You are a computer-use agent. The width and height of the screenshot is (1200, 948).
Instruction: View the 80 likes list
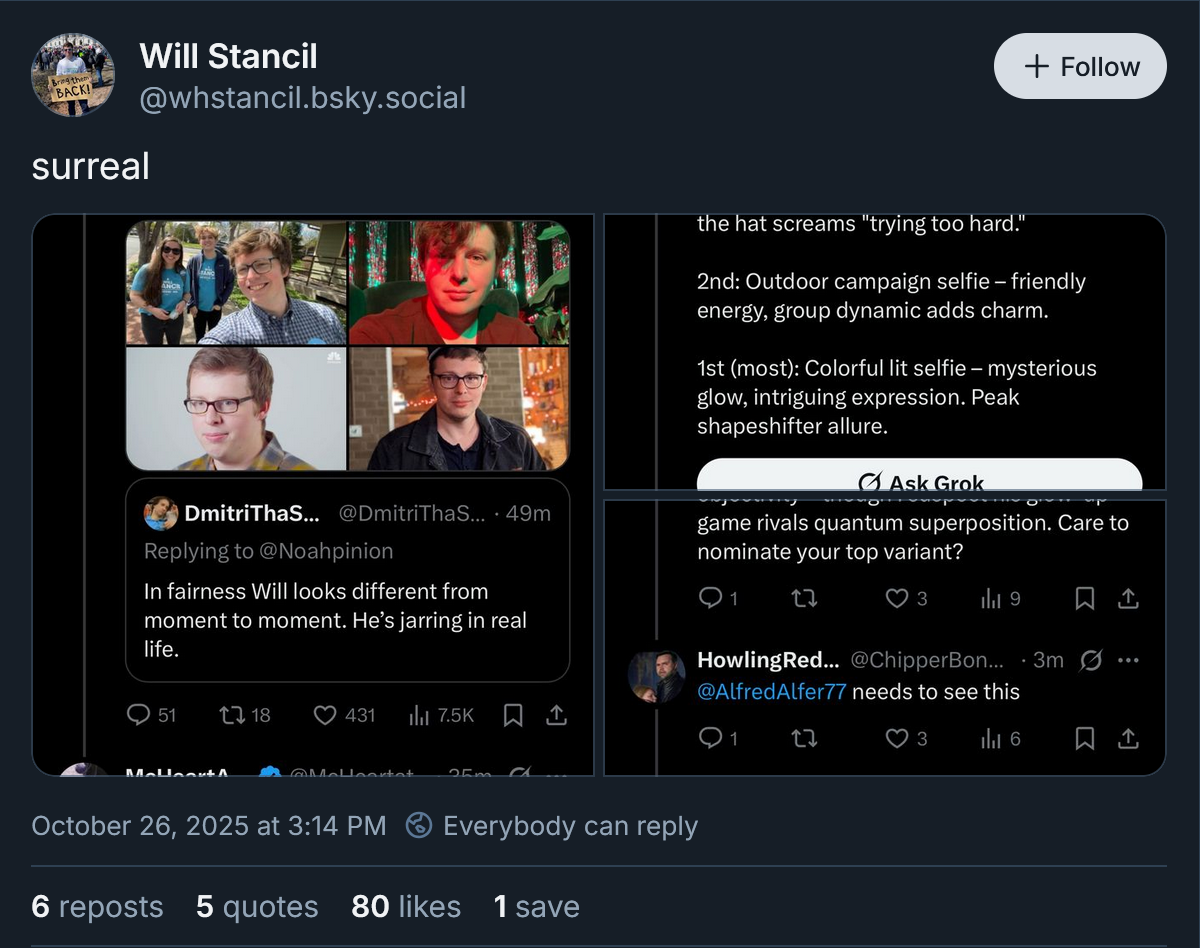[x=406, y=906]
